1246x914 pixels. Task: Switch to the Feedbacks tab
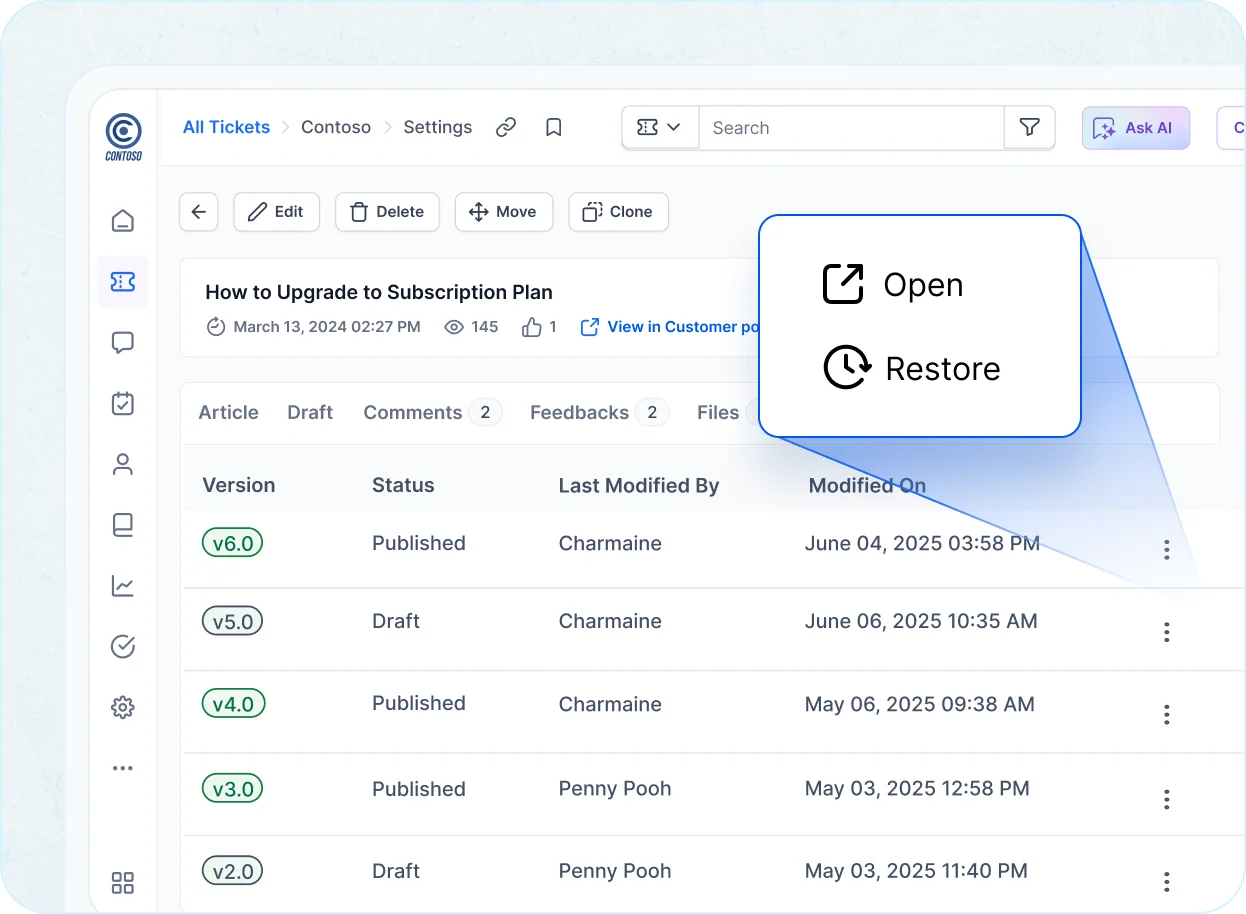579,412
